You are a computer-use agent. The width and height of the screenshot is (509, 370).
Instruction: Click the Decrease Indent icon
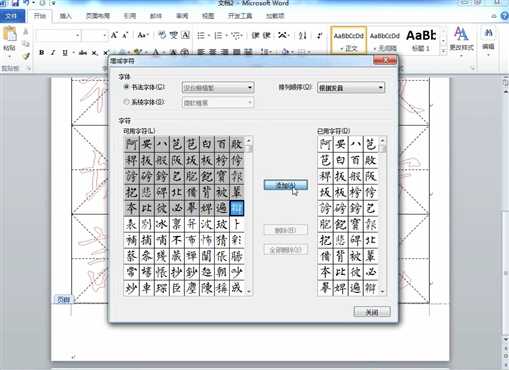256,35
